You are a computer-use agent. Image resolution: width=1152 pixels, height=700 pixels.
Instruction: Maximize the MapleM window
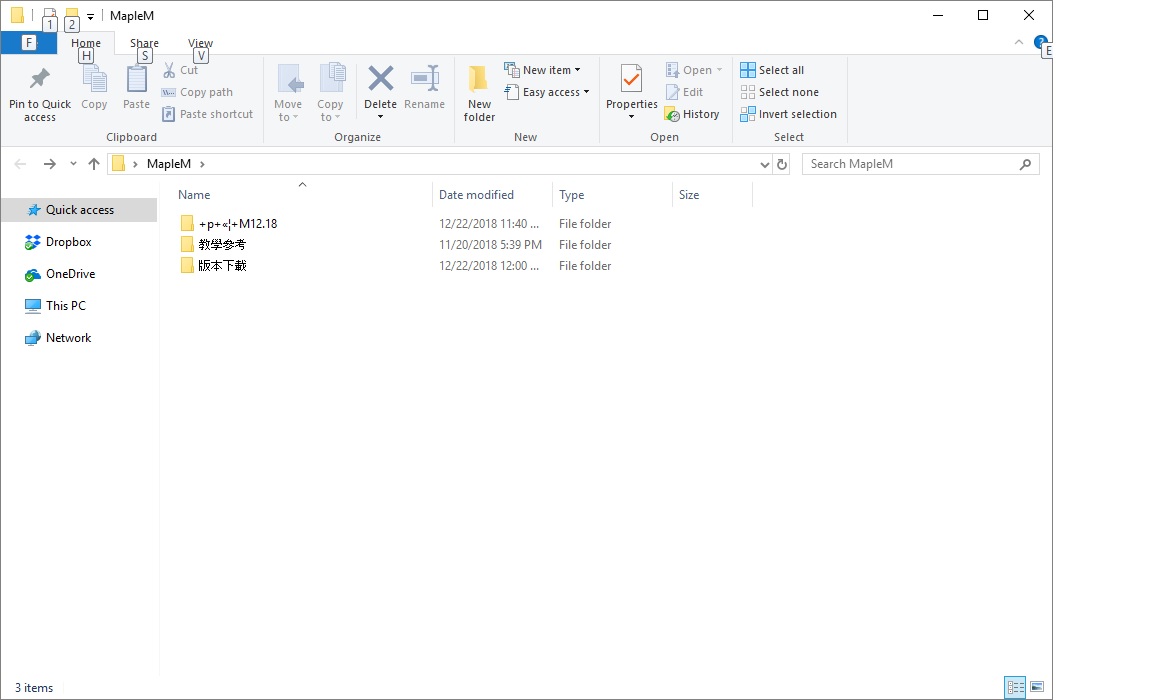pyautogui.click(x=983, y=15)
